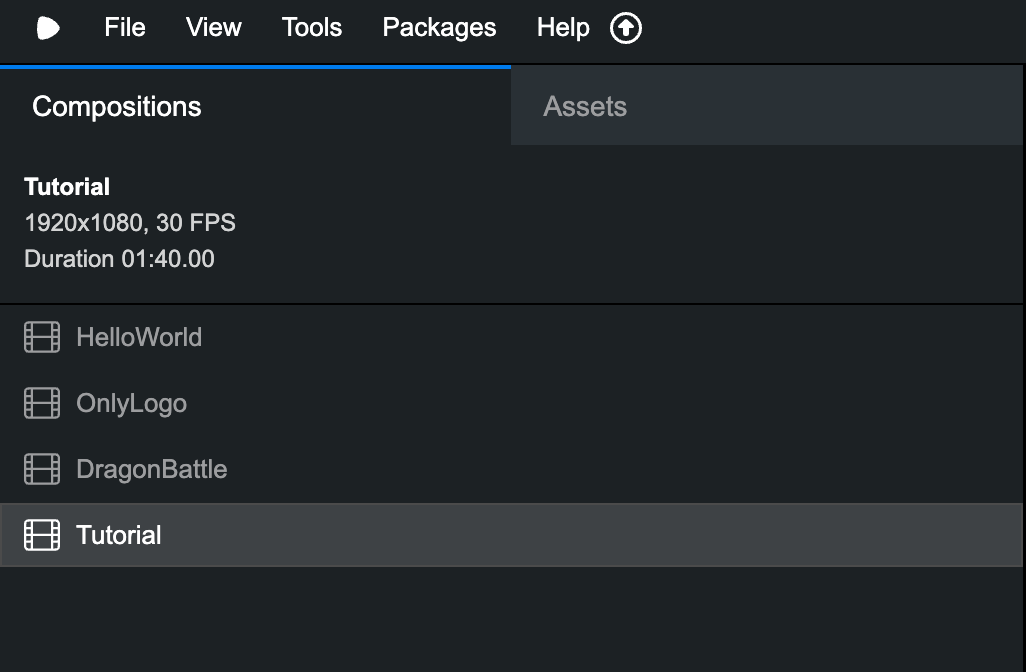Click the film icon beside HelloWorld
Image resolution: width=1026 pixels, height=672 pixels.
click(42, 337)
